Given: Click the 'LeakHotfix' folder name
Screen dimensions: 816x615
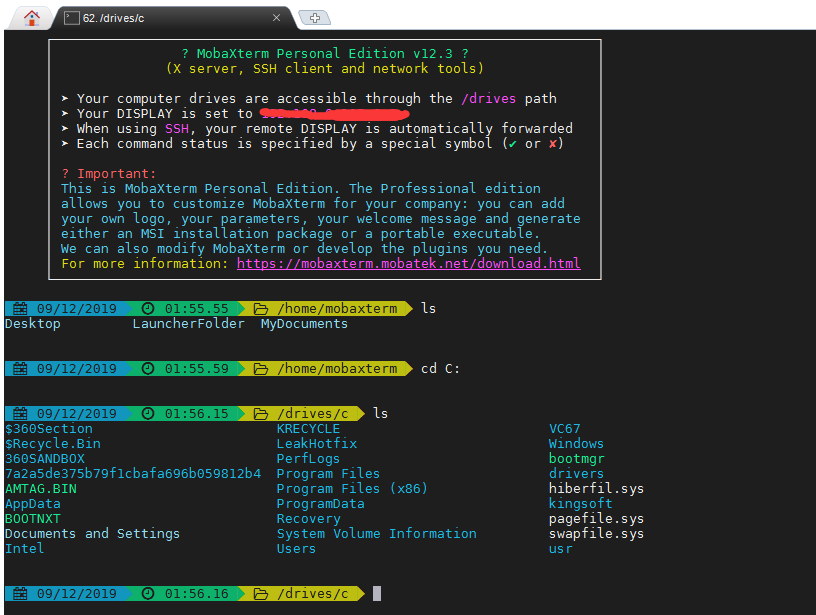Looking at the screenshot, I should 316,444.
